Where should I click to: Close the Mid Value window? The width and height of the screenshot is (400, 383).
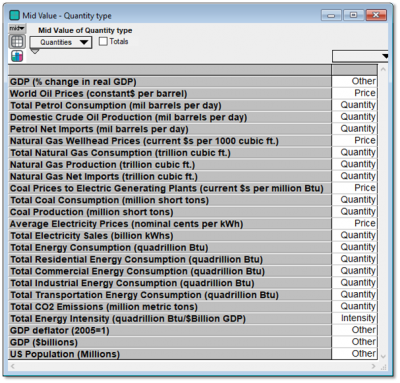tap(376, 15)
